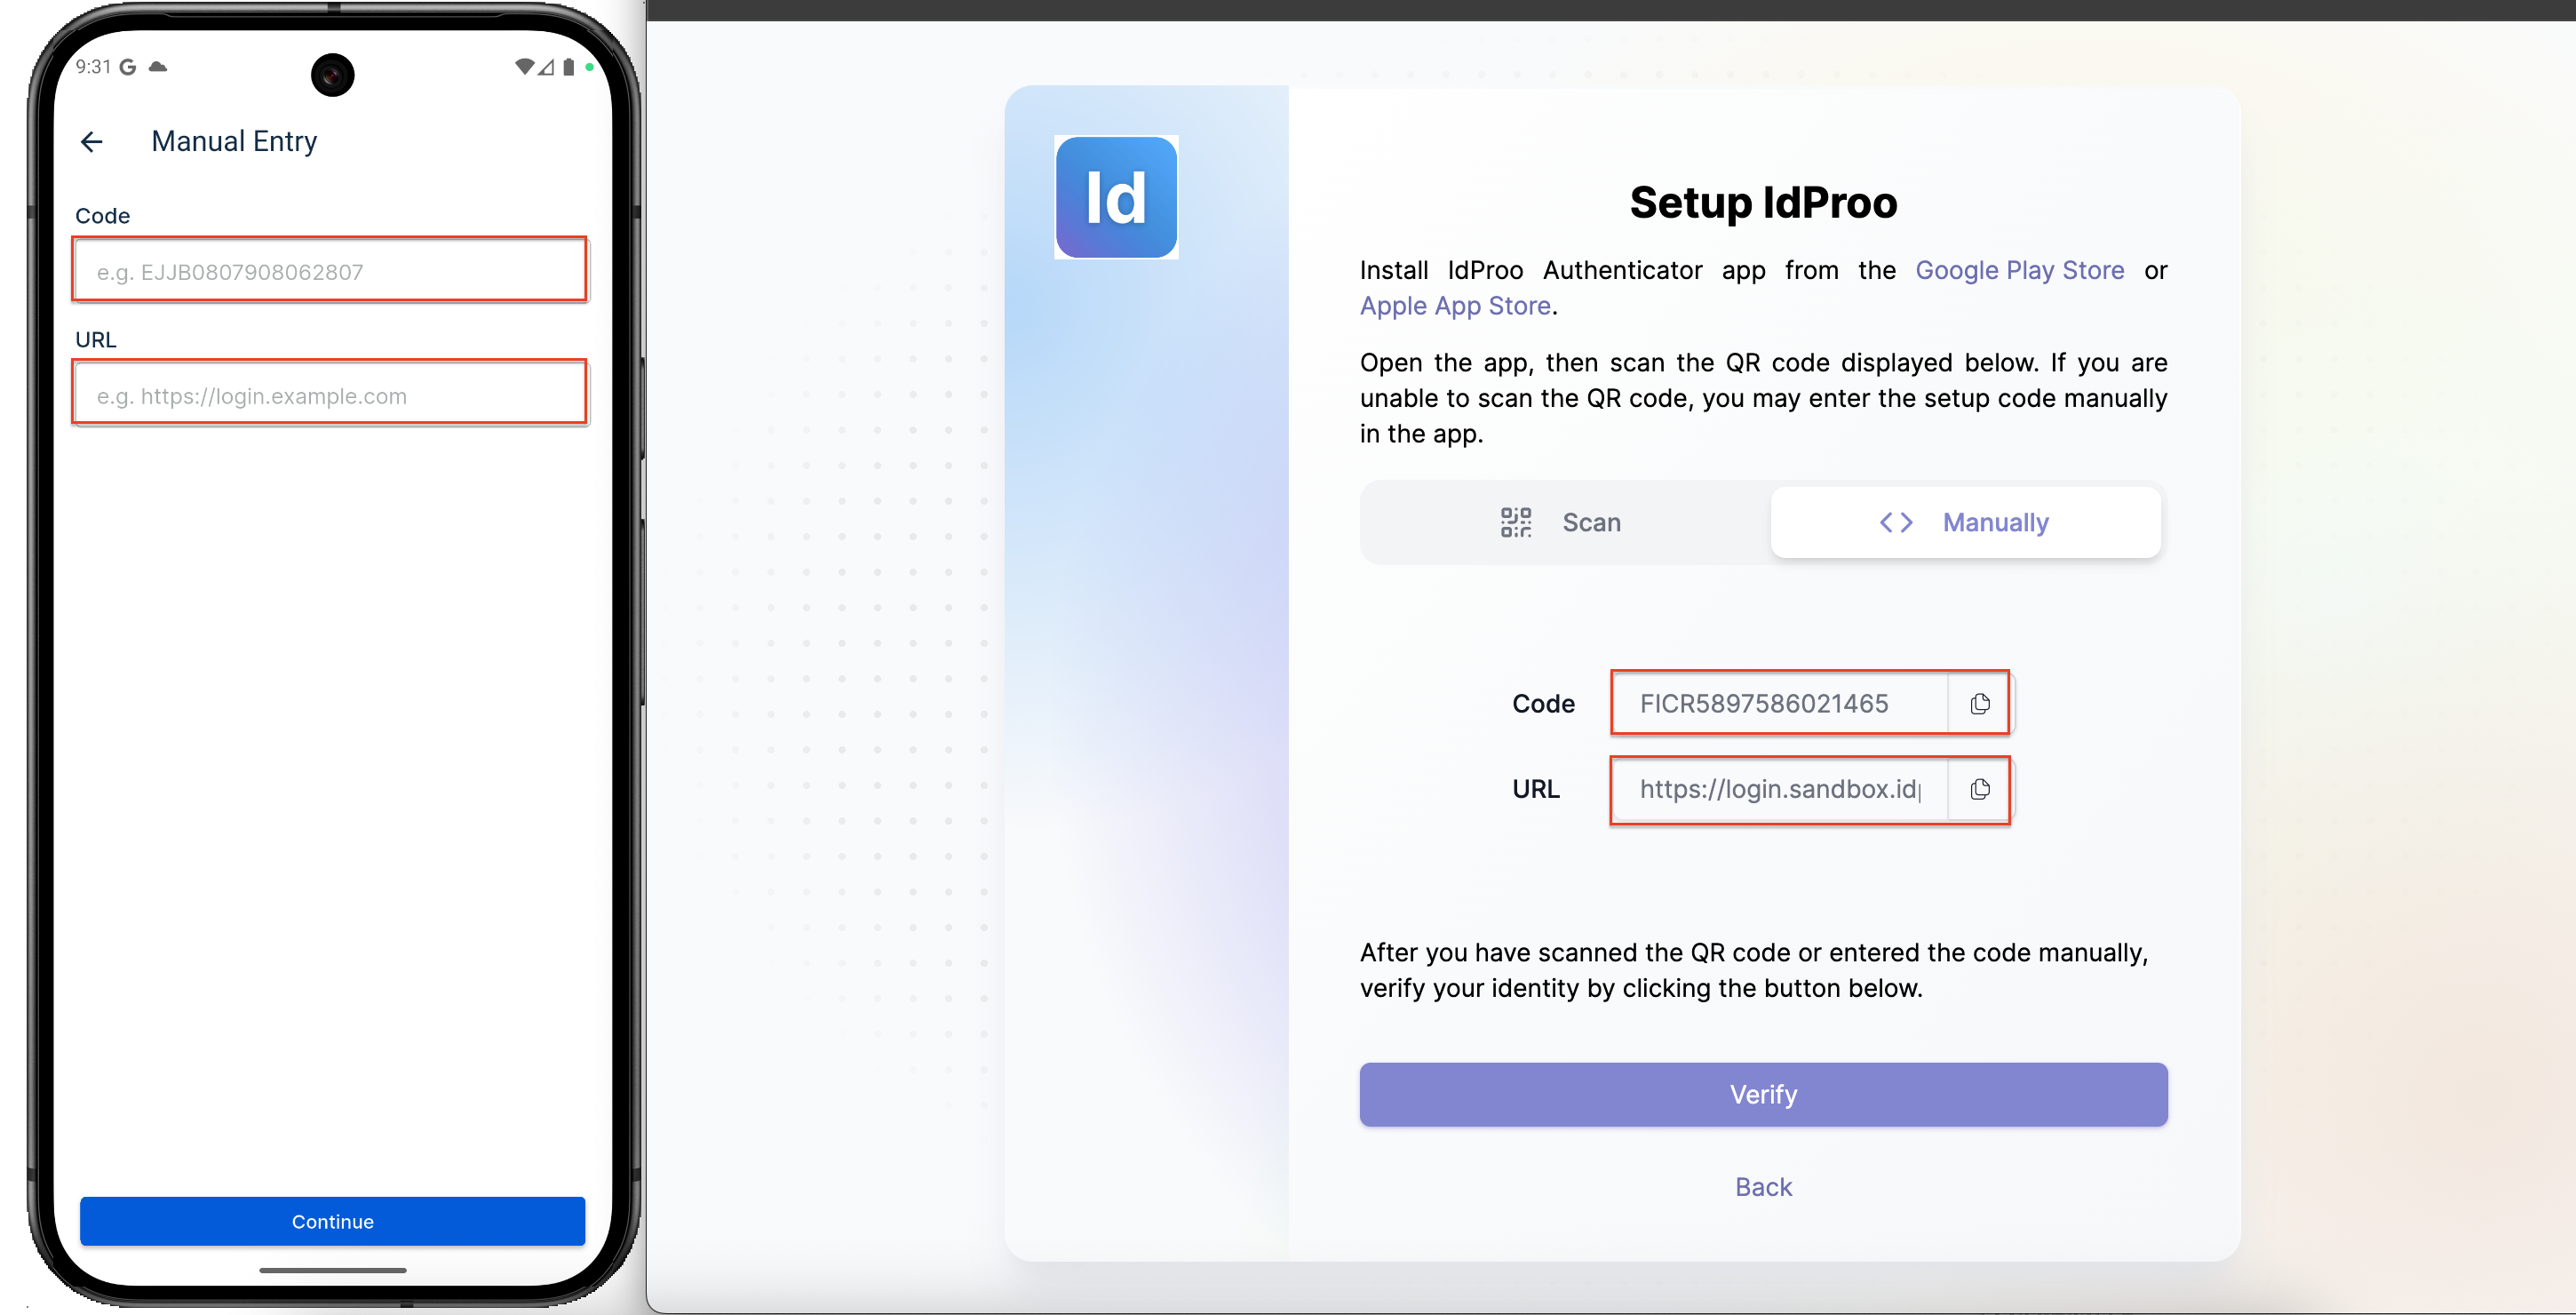Viewport: 2576px width, 1315px height.
Task: Click the web page URL label
Action: tap(1535, 790)
